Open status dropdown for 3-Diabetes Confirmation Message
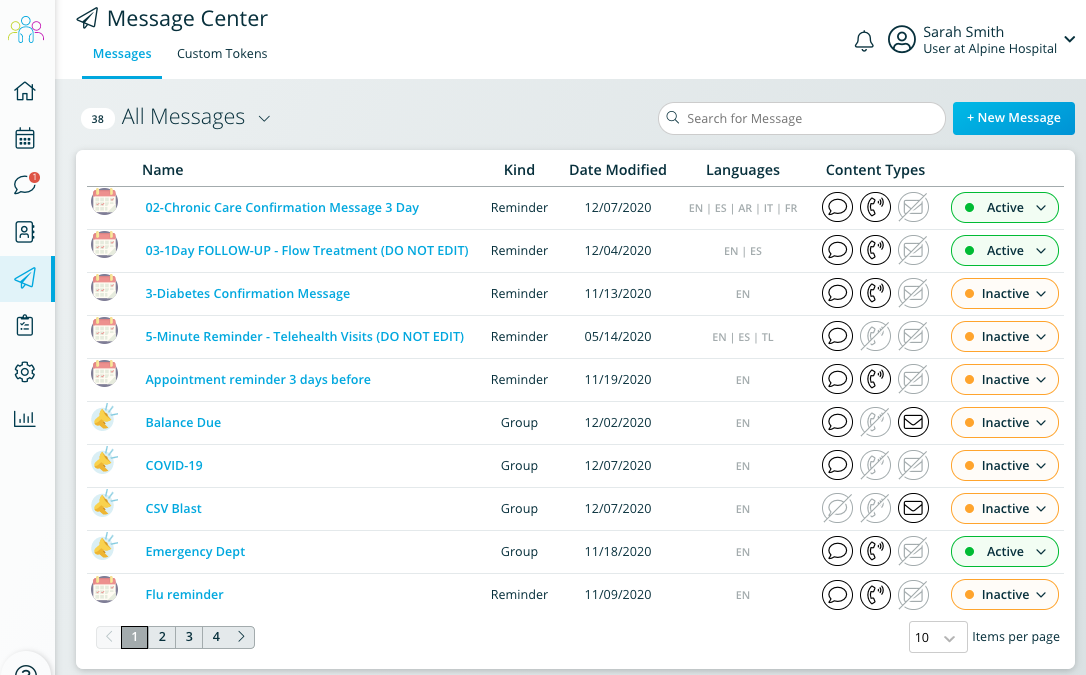This screenshot has height=675, width=1086. click(x=1005, y=294)
